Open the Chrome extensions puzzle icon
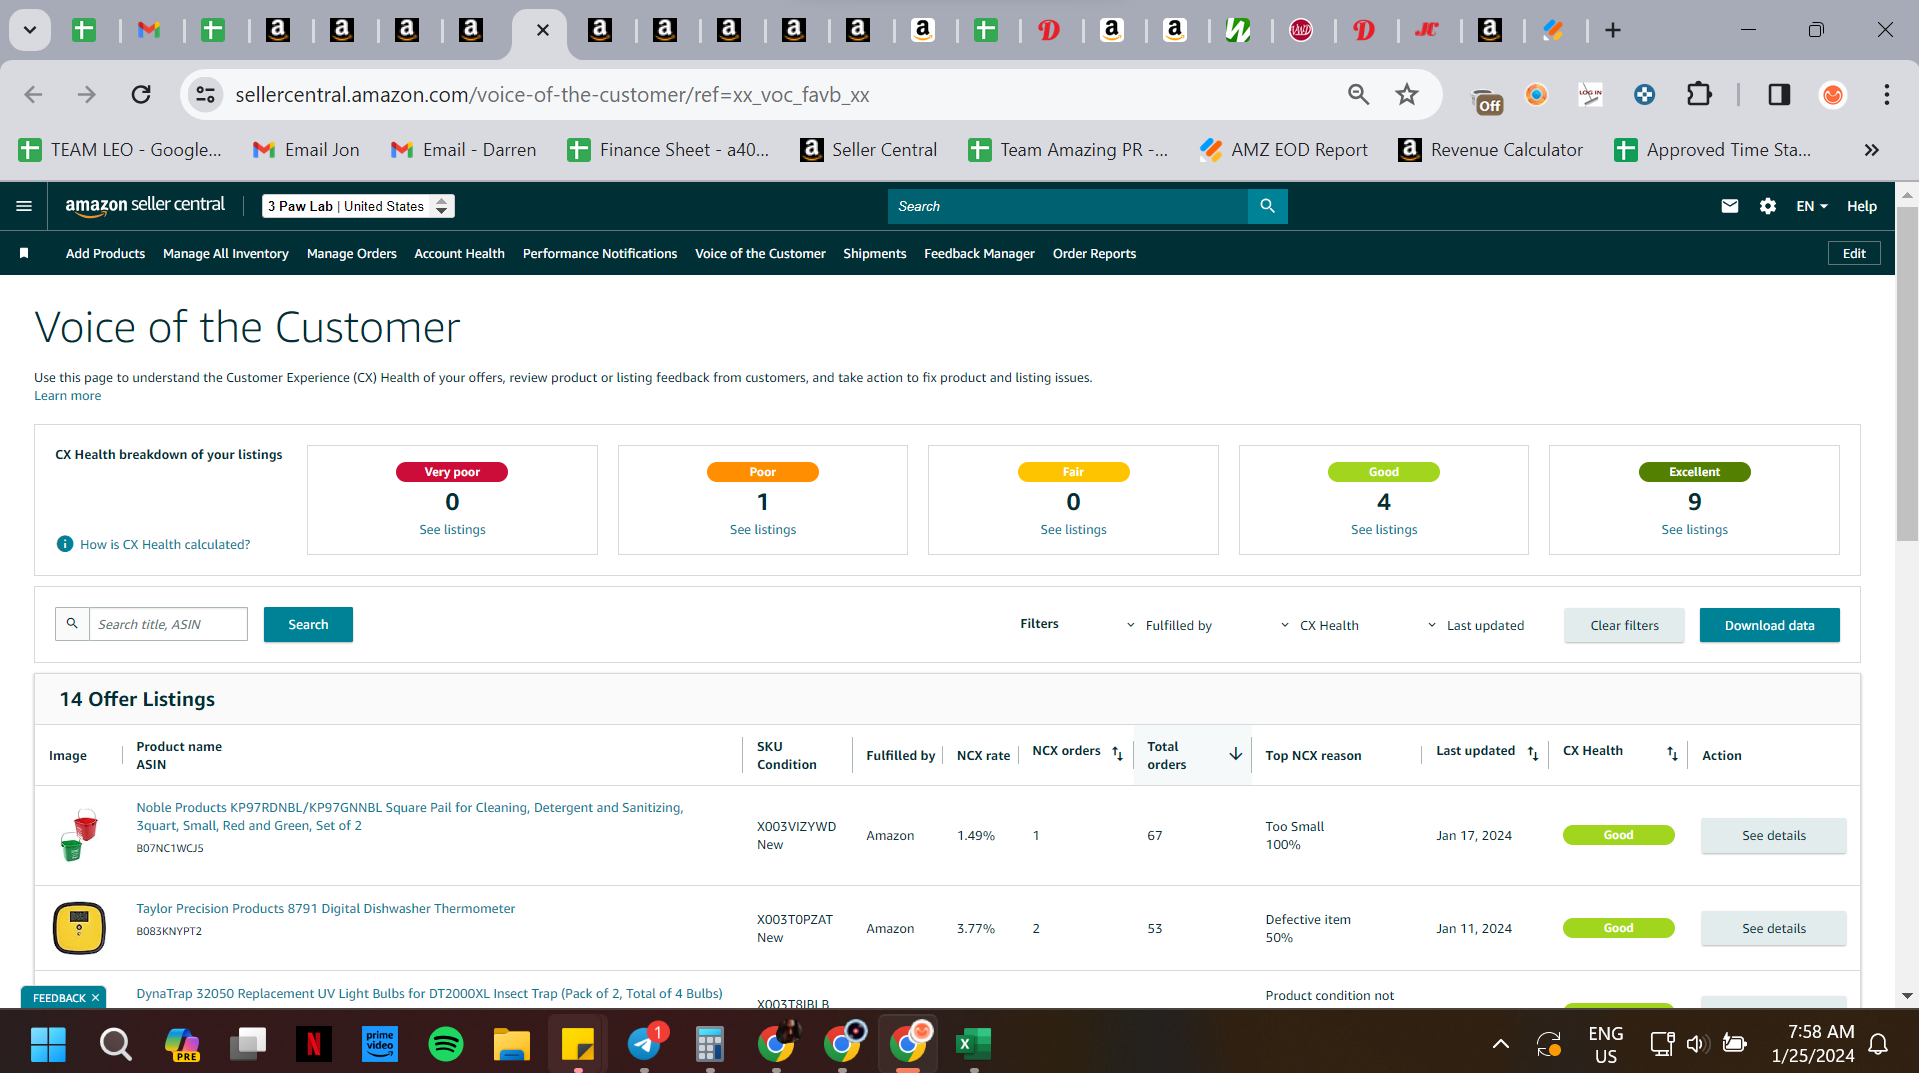 (1699, 95)
